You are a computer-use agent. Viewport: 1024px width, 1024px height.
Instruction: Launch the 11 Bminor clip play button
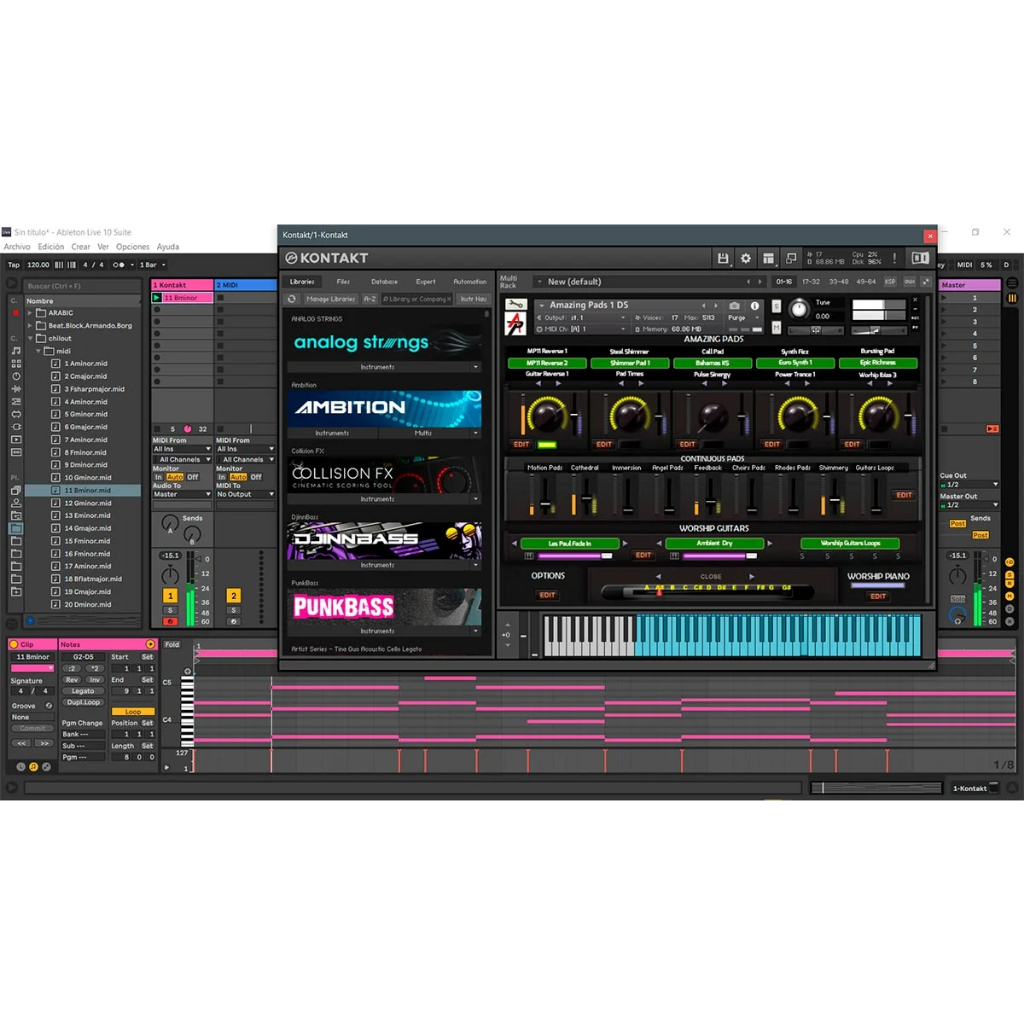pos(157,298)
